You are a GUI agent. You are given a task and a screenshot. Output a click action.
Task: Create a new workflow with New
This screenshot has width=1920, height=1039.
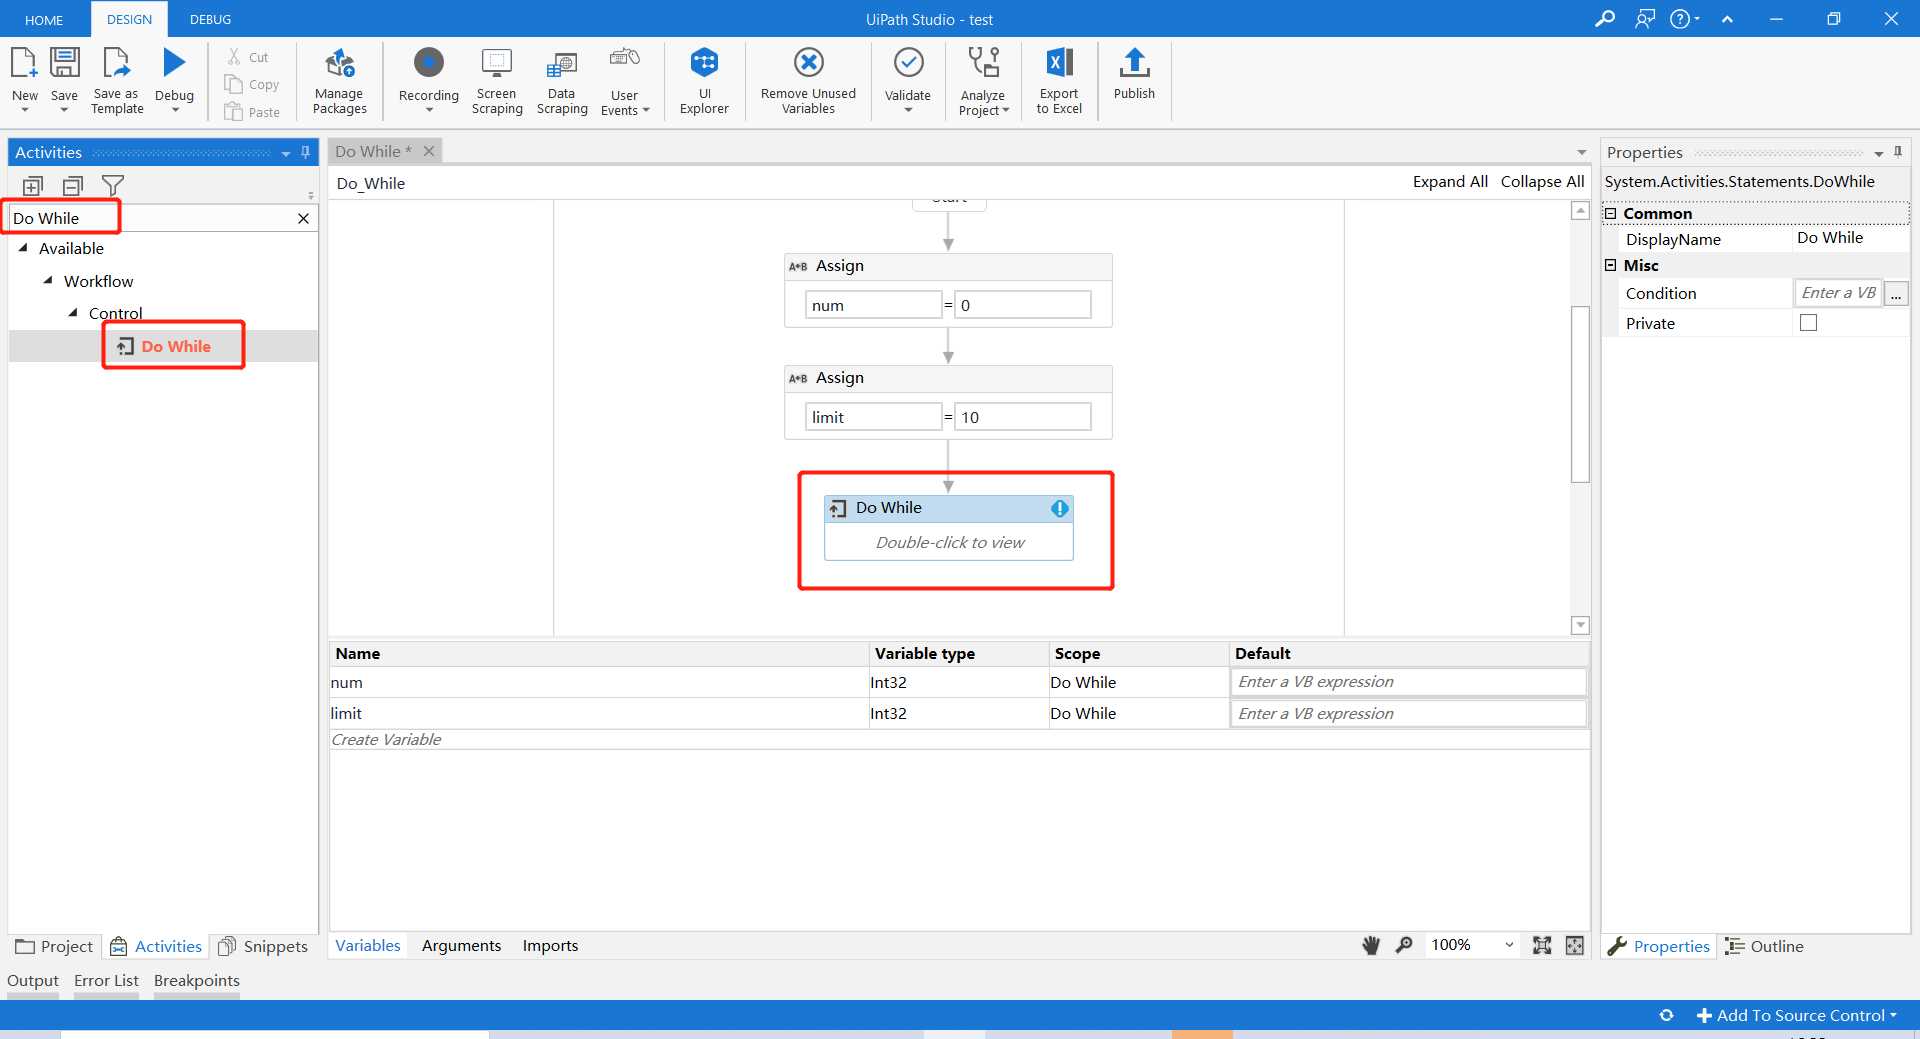(24, 78)
